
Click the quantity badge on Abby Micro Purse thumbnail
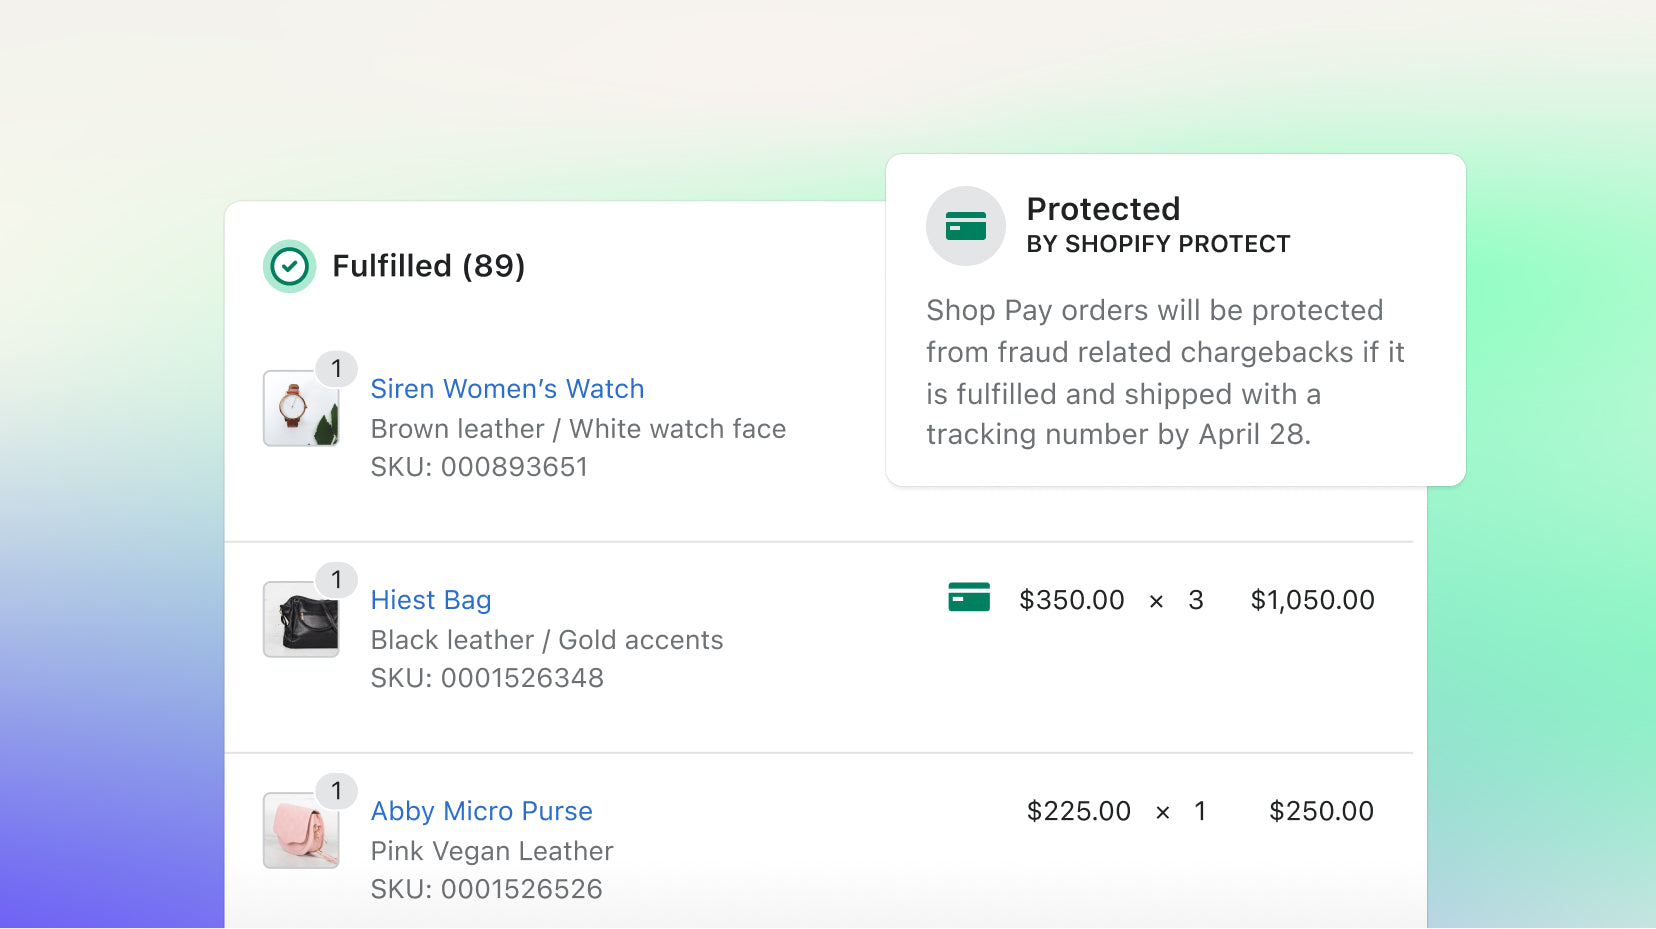[x=337, y=791]
